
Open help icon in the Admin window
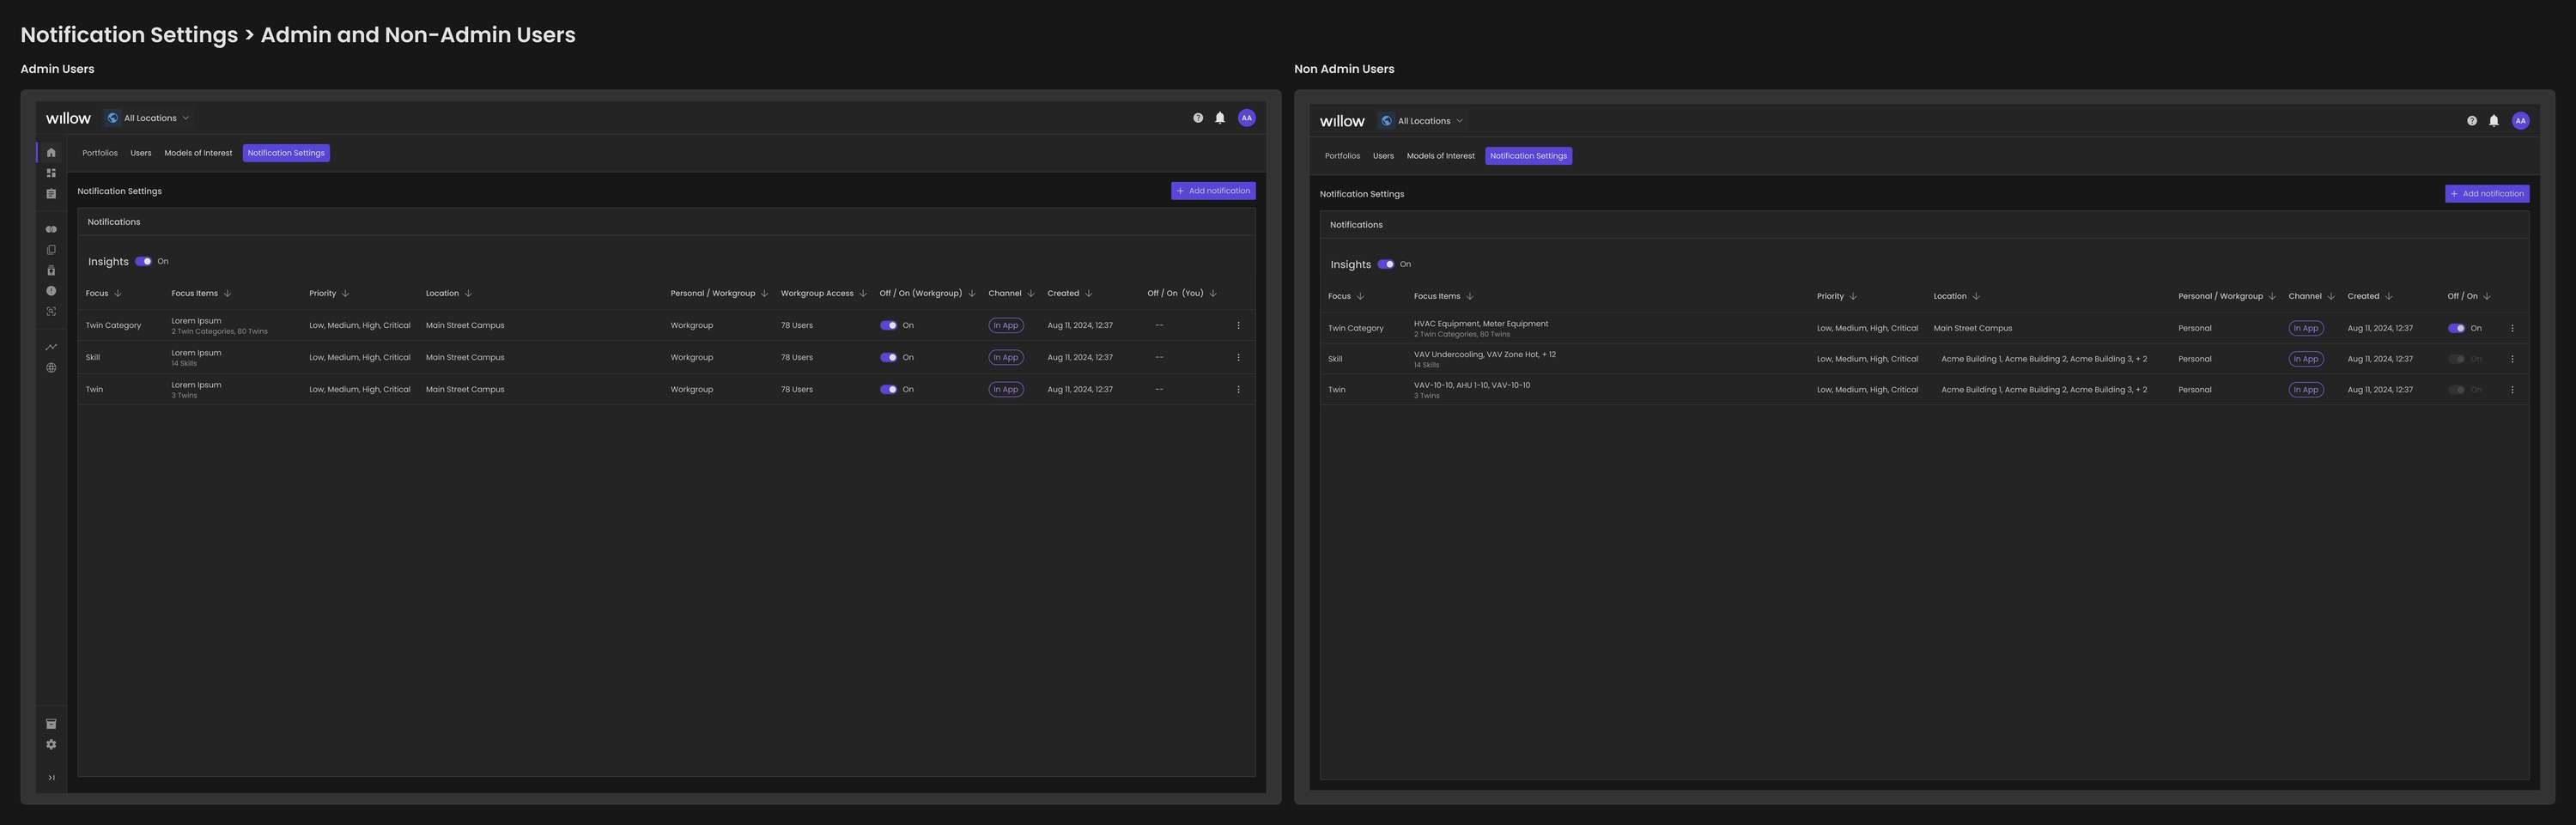click(x=1198, y=118)
